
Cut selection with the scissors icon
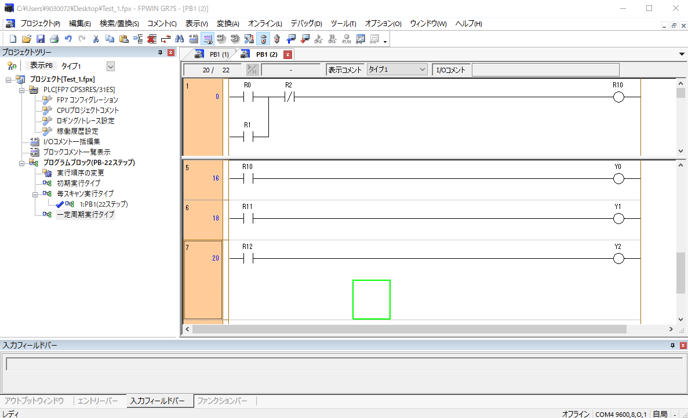click(96, 39)
